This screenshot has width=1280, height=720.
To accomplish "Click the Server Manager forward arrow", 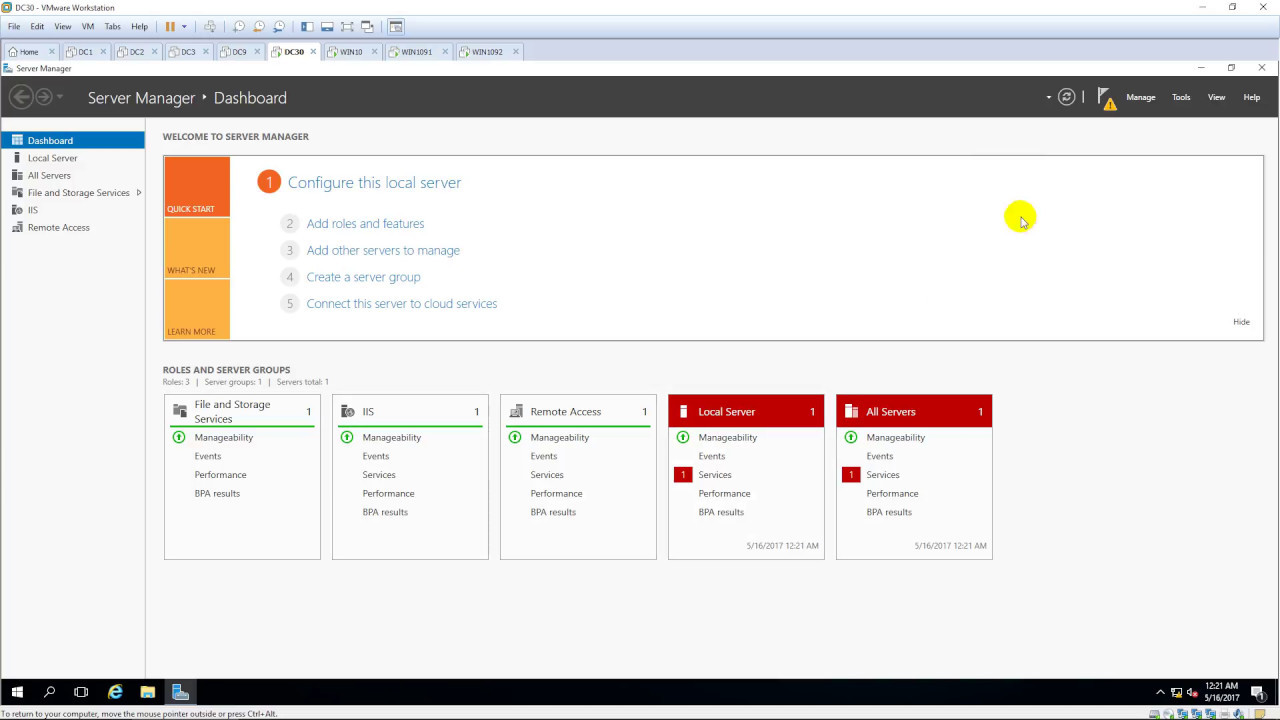I will tap(44, 97).
